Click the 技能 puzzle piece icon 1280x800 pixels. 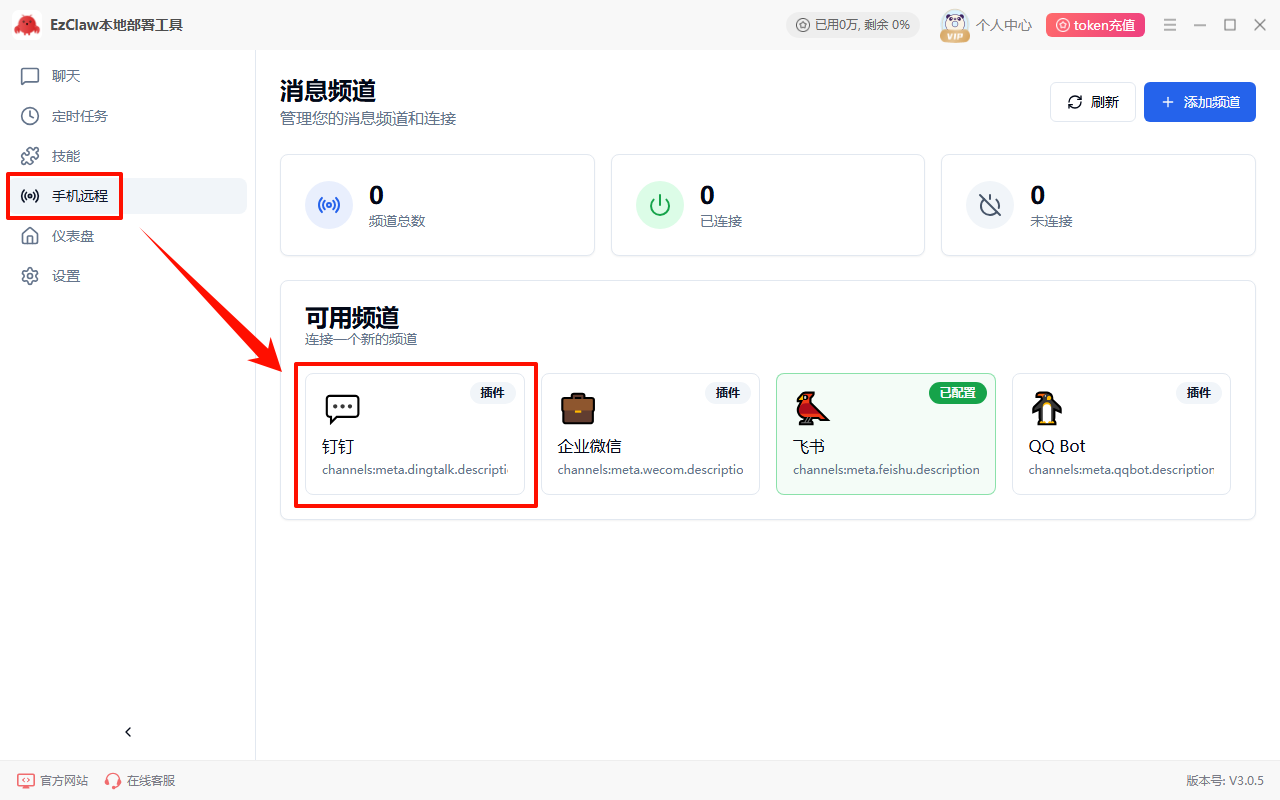coord(30,156)
